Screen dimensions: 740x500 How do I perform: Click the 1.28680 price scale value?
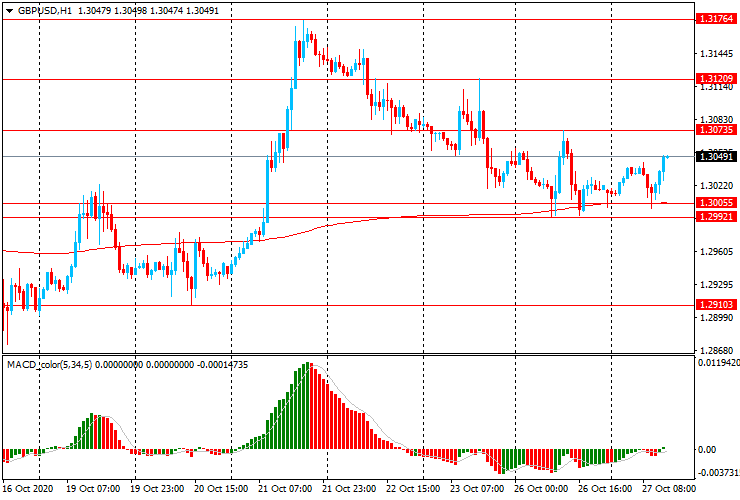[x=716, y=351]
